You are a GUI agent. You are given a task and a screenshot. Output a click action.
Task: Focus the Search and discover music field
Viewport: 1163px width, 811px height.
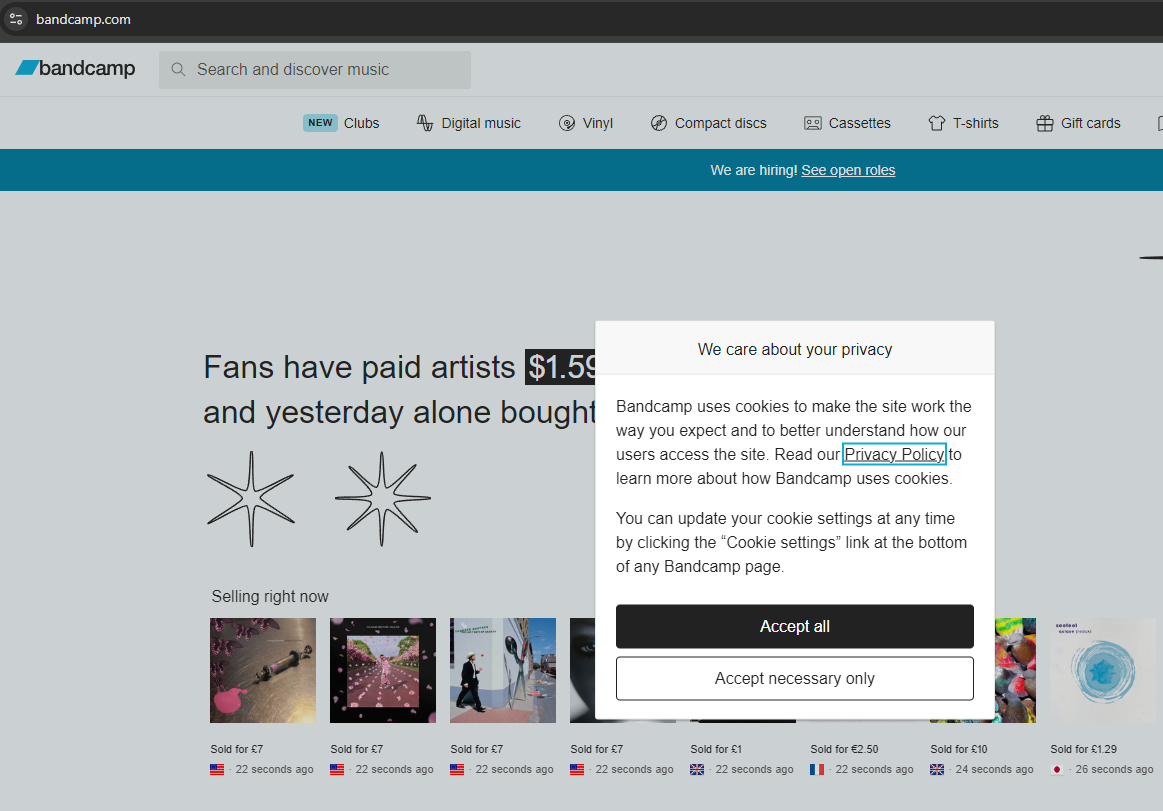[314, 70]
